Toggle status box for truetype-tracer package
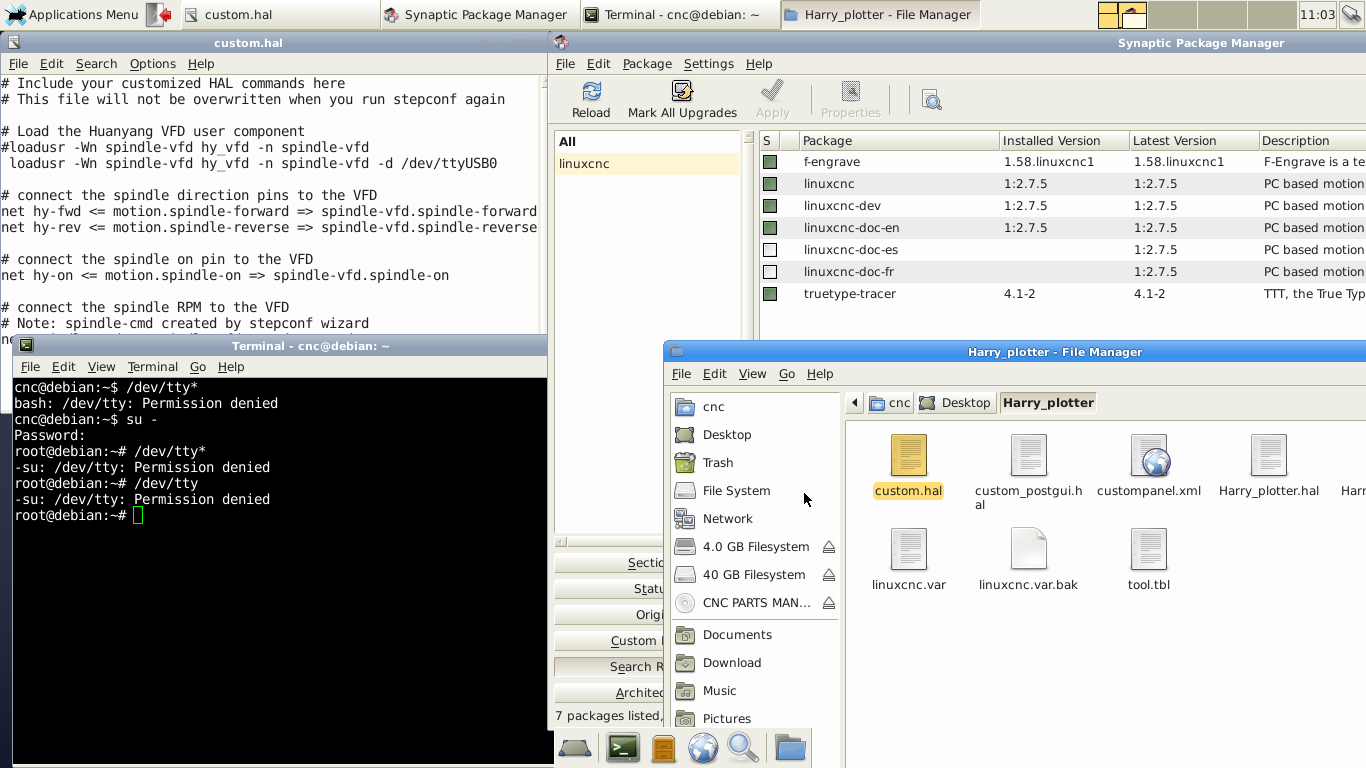 [x=770, y=293]
